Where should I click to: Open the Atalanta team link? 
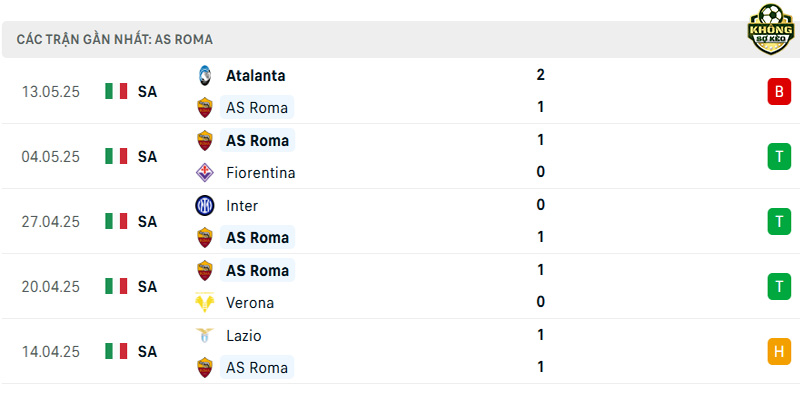point(256,76)
